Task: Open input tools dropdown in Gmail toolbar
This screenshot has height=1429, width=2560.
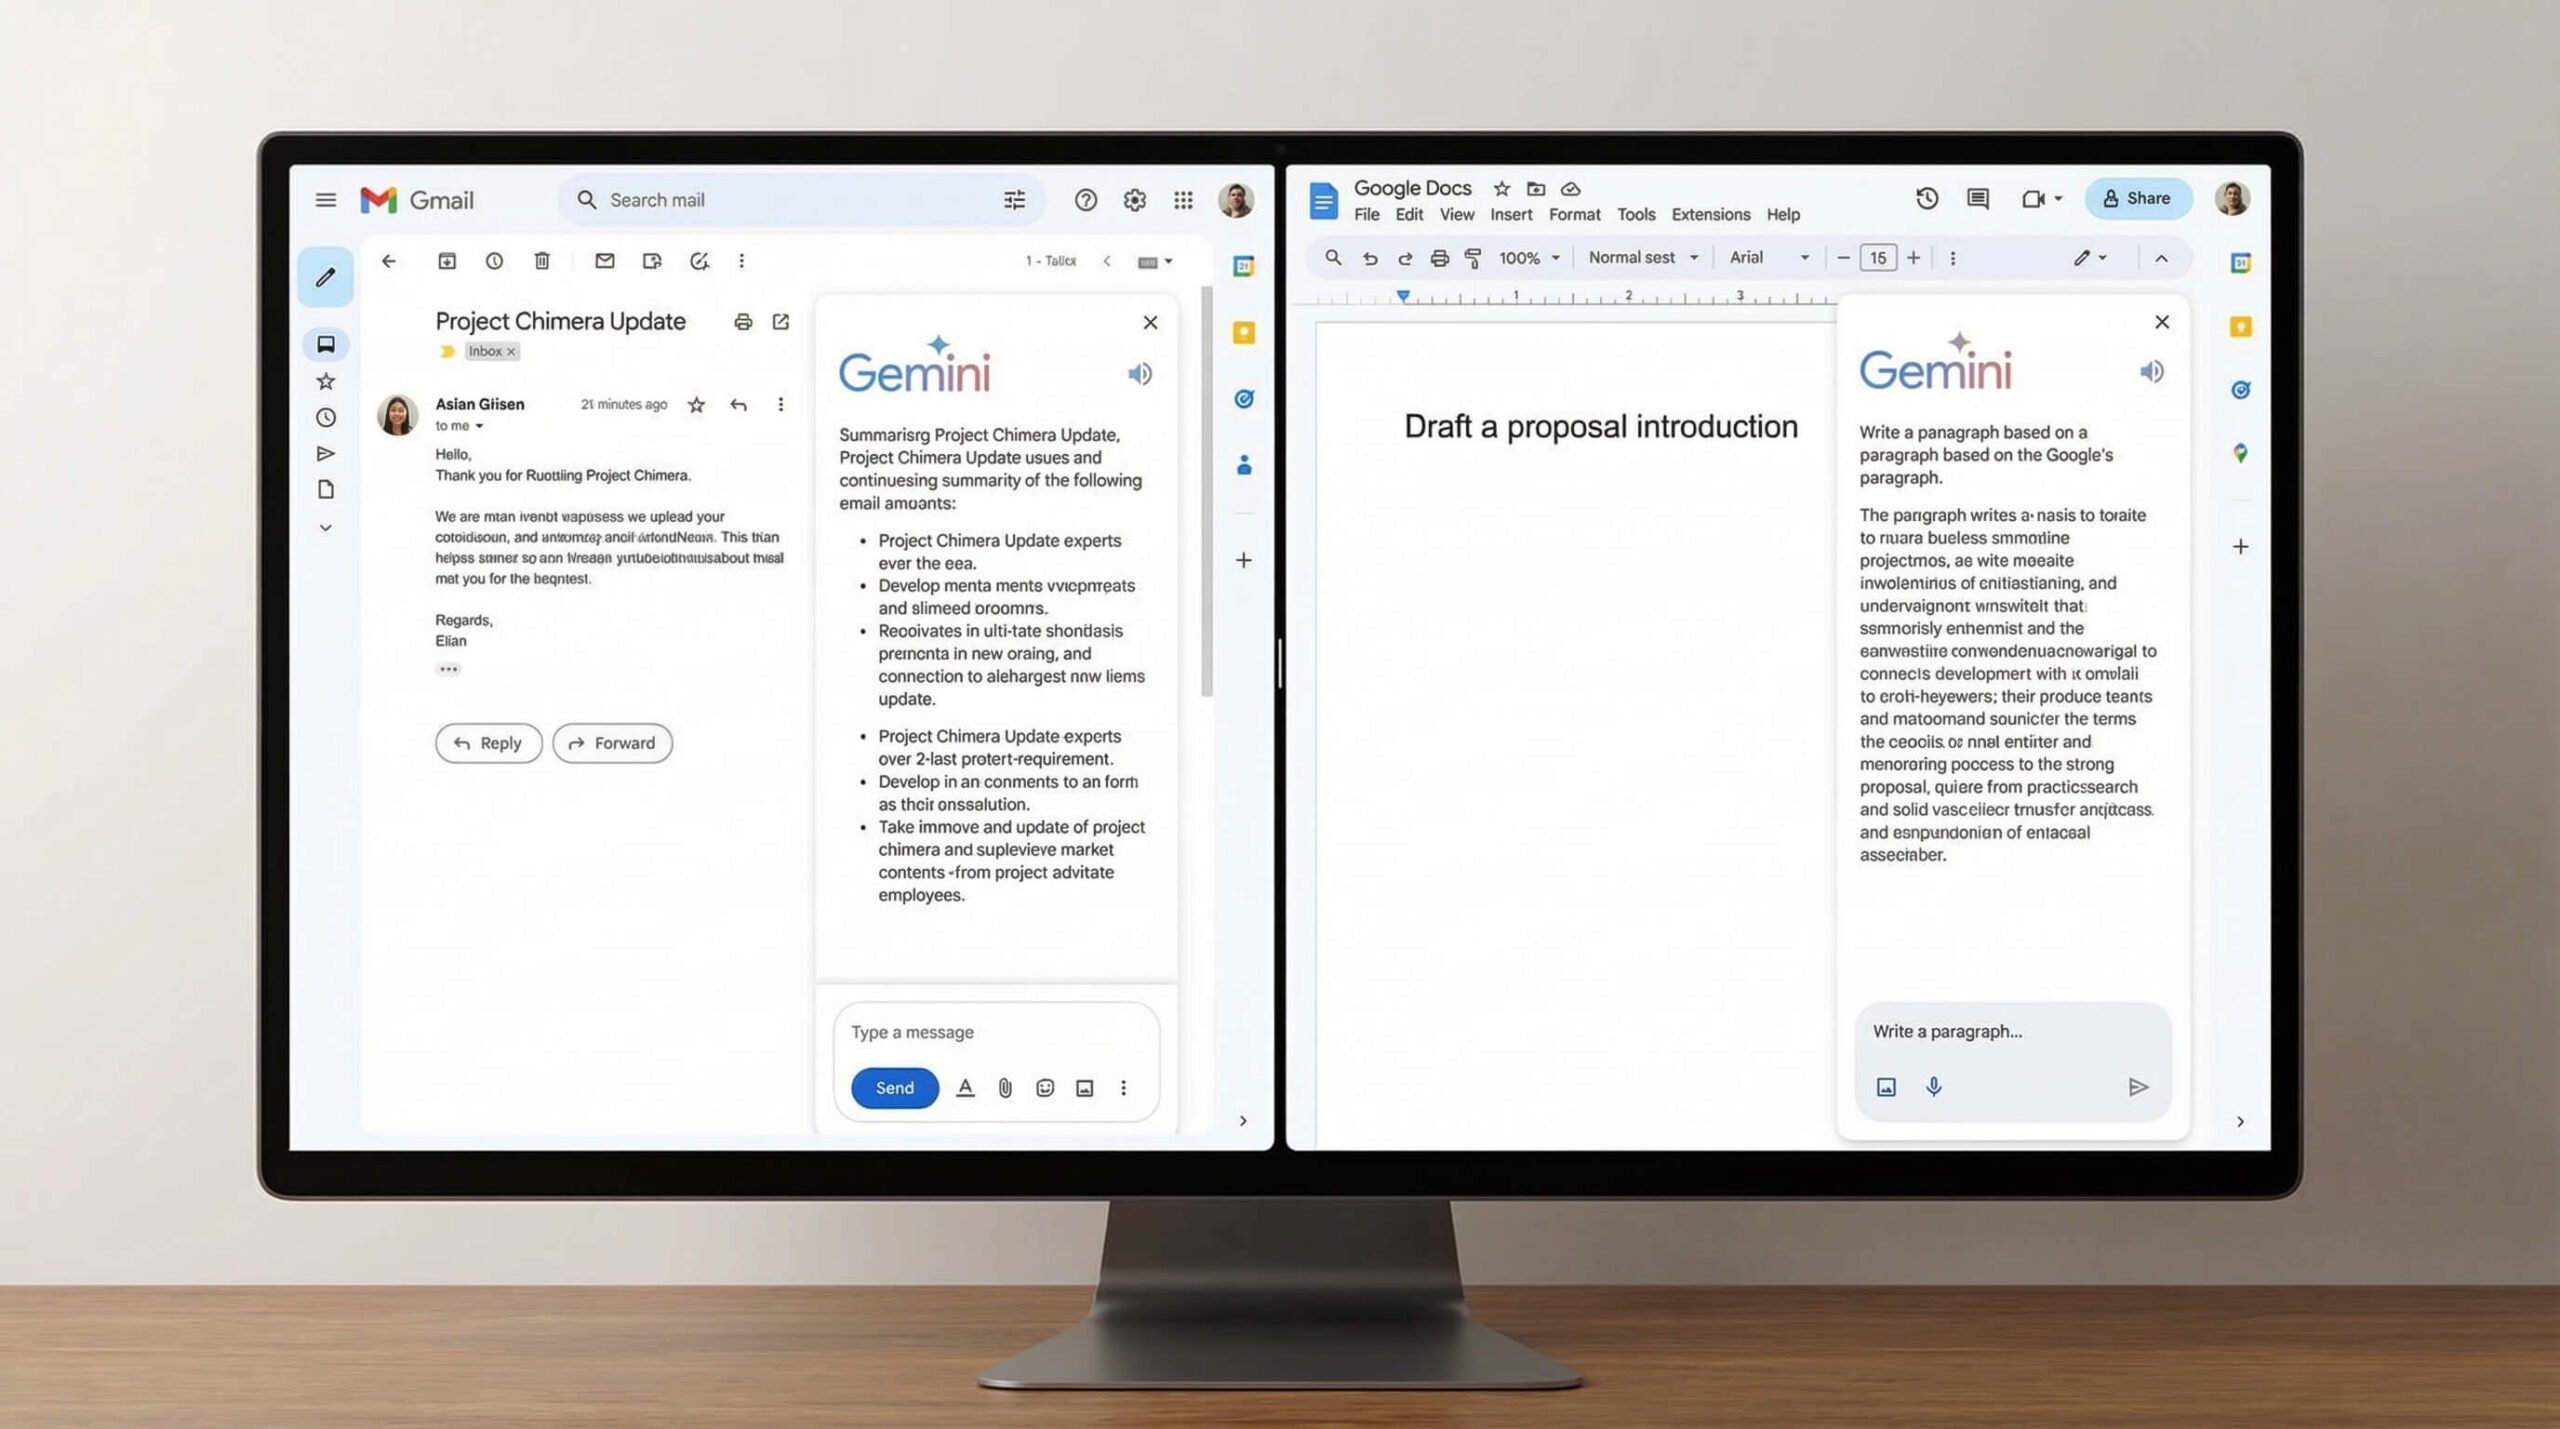Action: tap(1155, 262)
